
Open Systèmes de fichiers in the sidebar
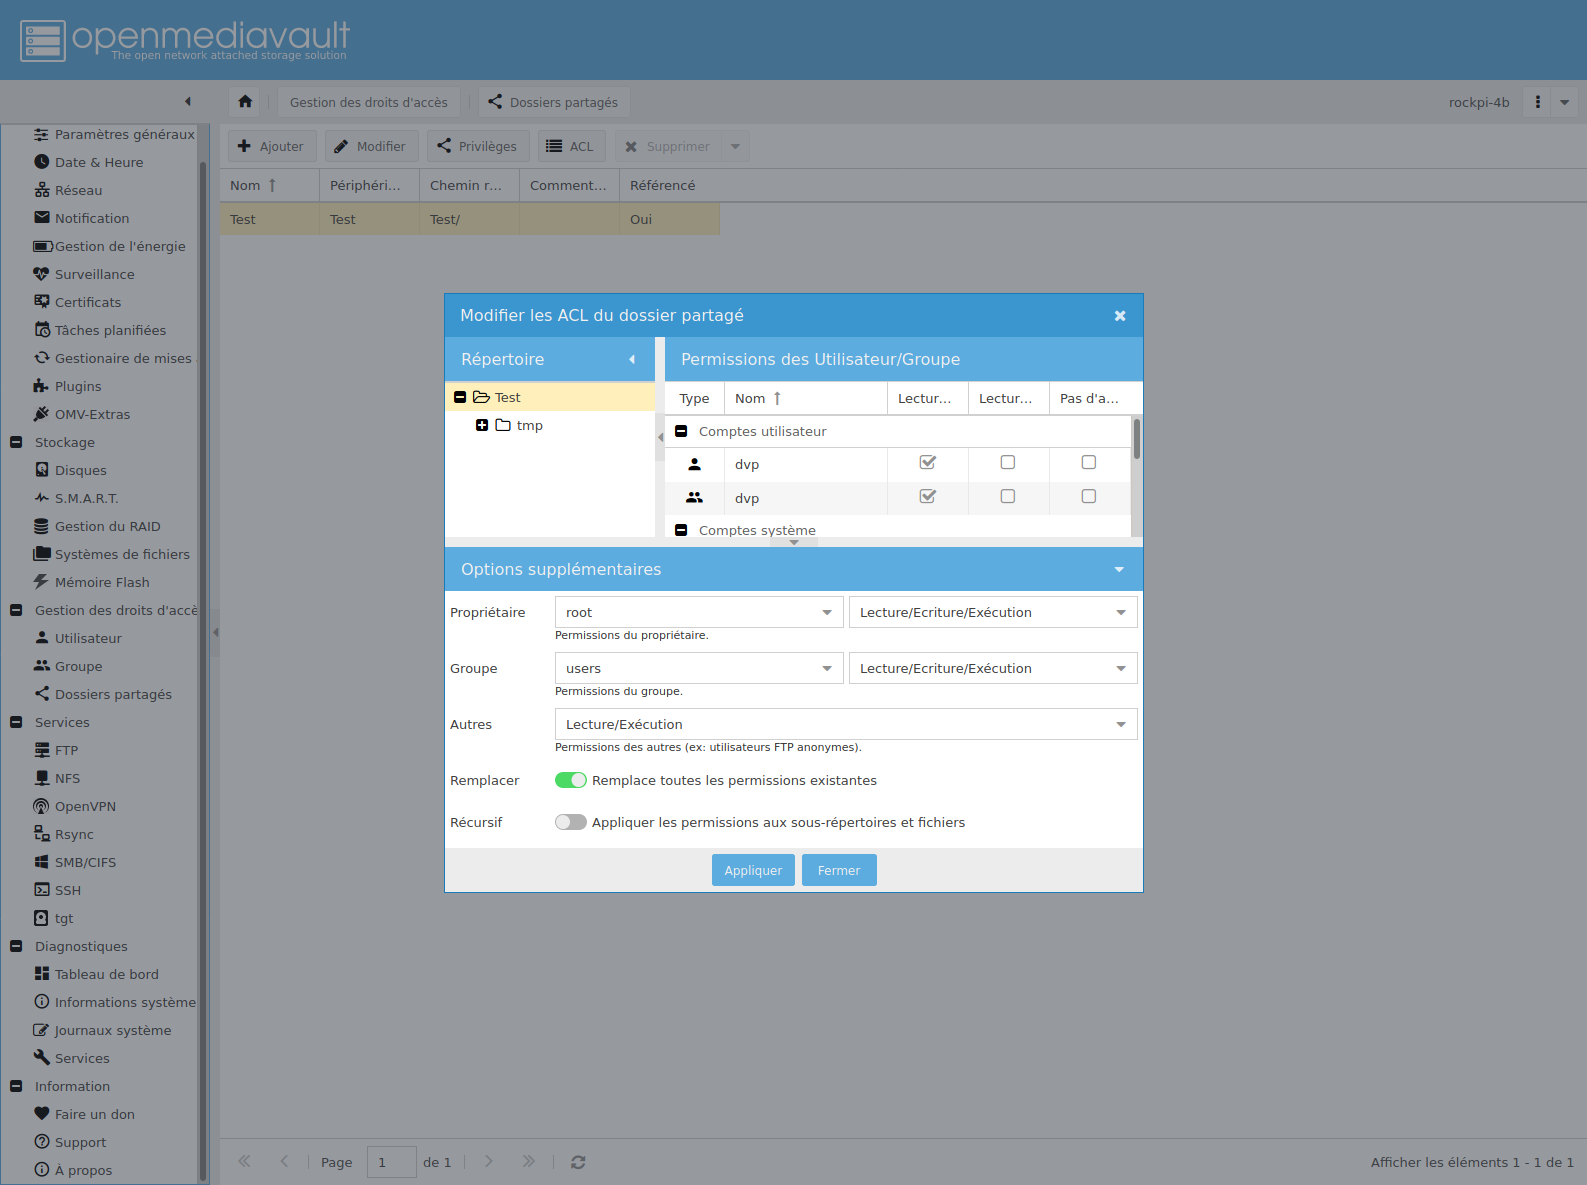pos(121,554)
